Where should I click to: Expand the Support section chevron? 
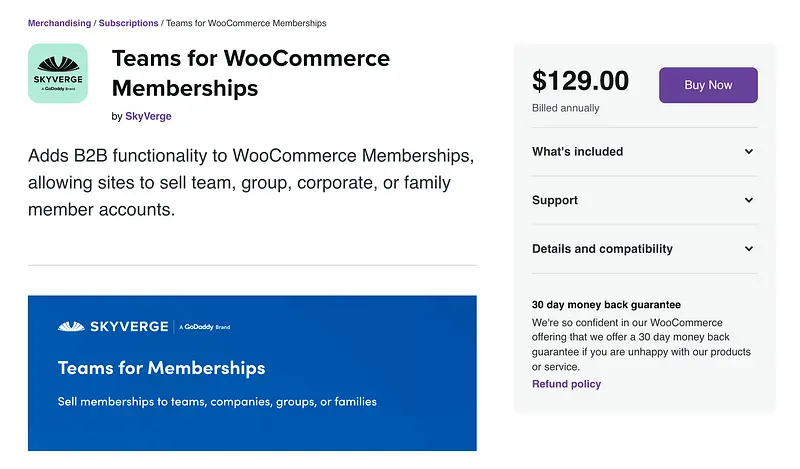[x=749, y=200]
